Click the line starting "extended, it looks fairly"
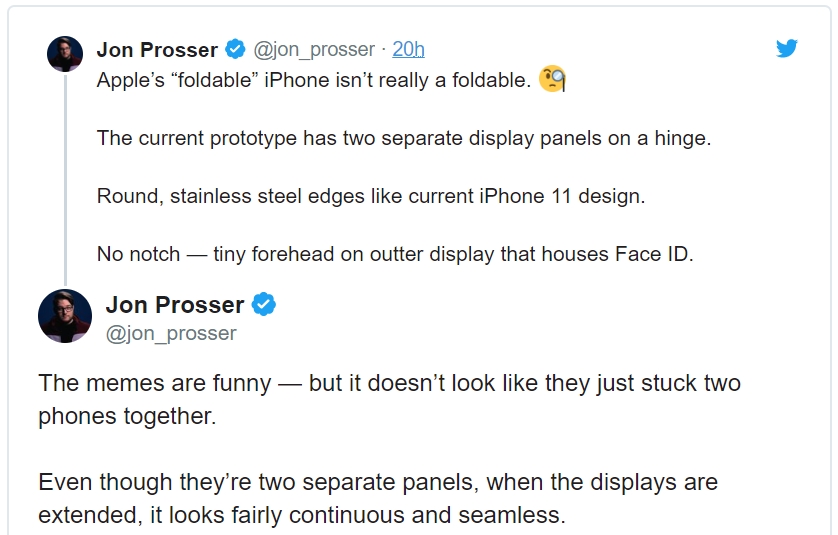 coord(302,516)
